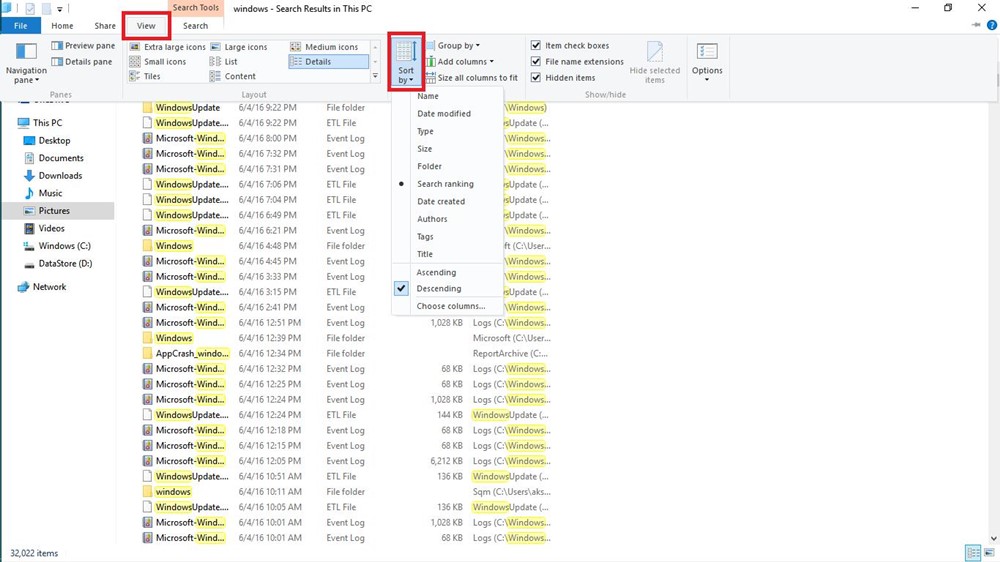Switch to Extra large icons layout
This screenshot has width=1000, height=562.
point(168,47)
